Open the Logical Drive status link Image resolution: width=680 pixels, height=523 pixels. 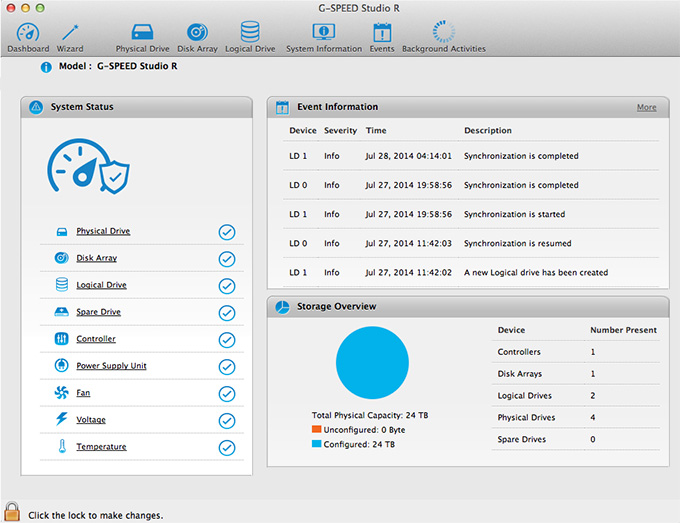coord(101,285)
